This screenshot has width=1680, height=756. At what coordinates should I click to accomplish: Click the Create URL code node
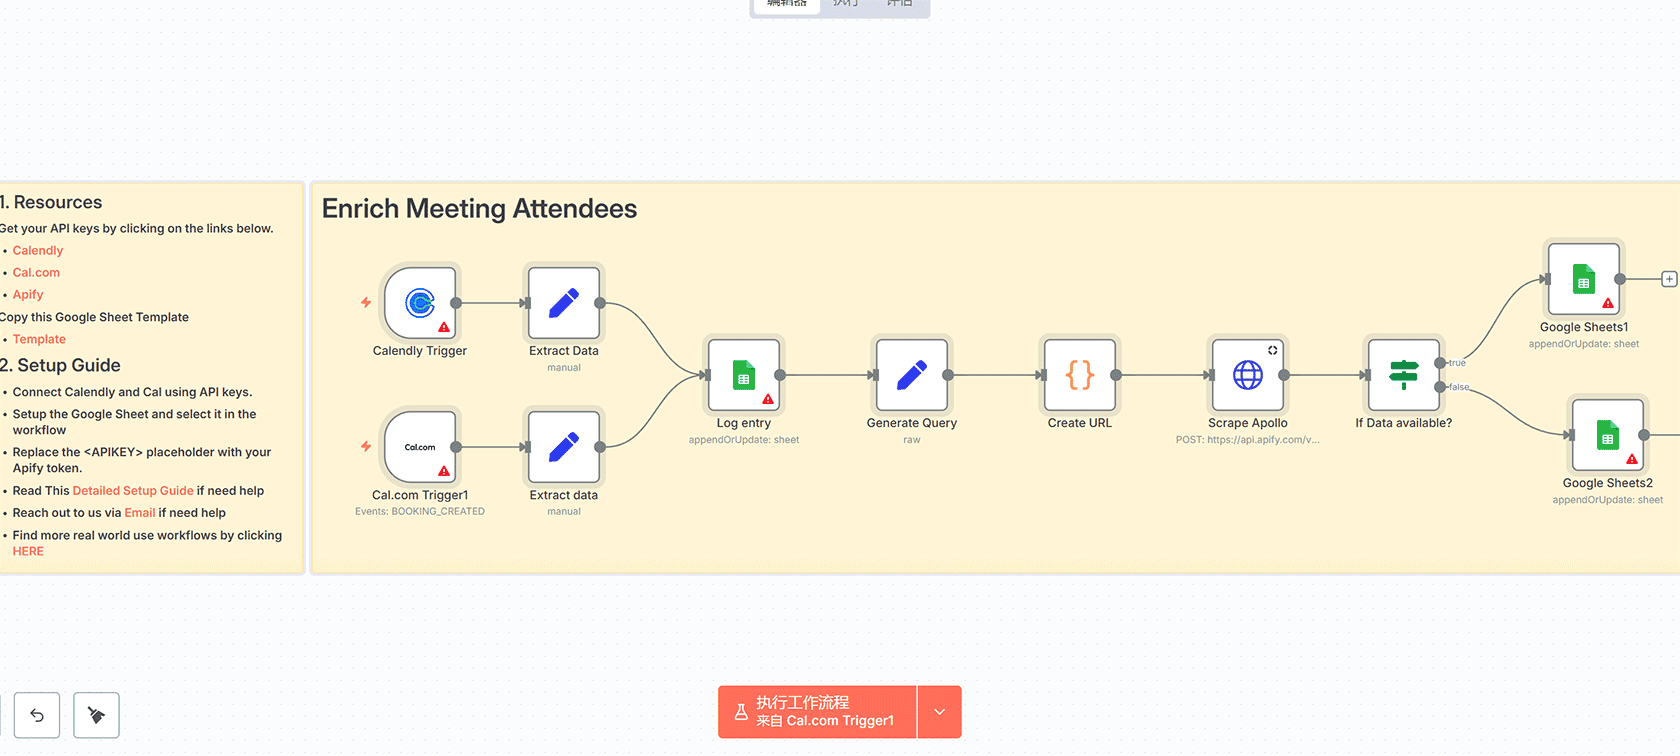[x=1079, y=375]
